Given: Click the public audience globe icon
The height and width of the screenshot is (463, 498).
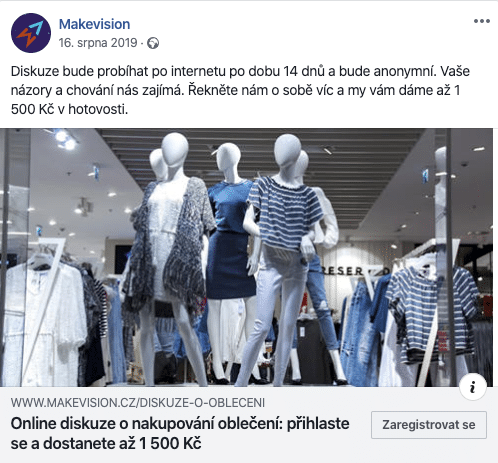Looking at the screenshot, I should (x=153, y=43).
